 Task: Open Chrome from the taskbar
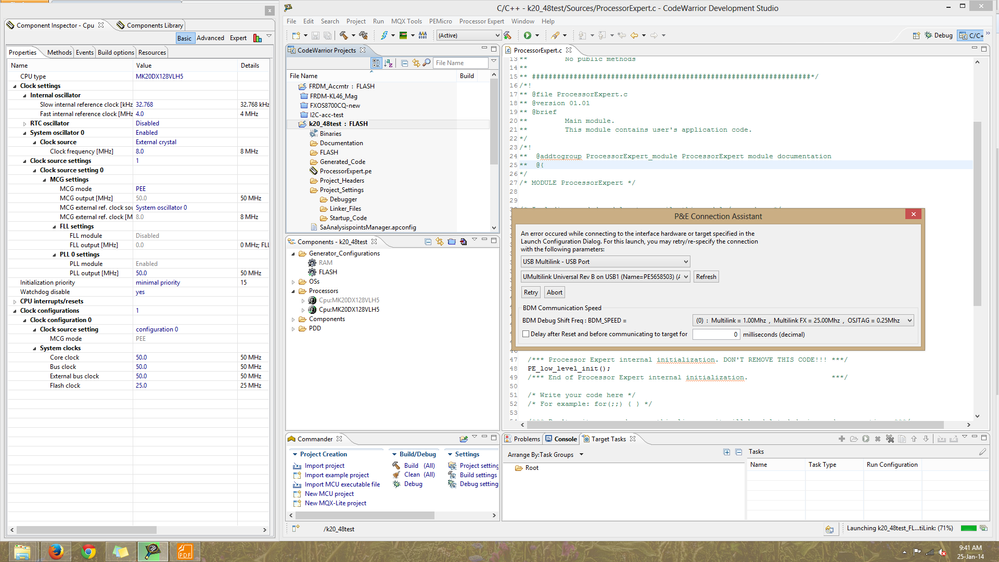tap(89, 552)
